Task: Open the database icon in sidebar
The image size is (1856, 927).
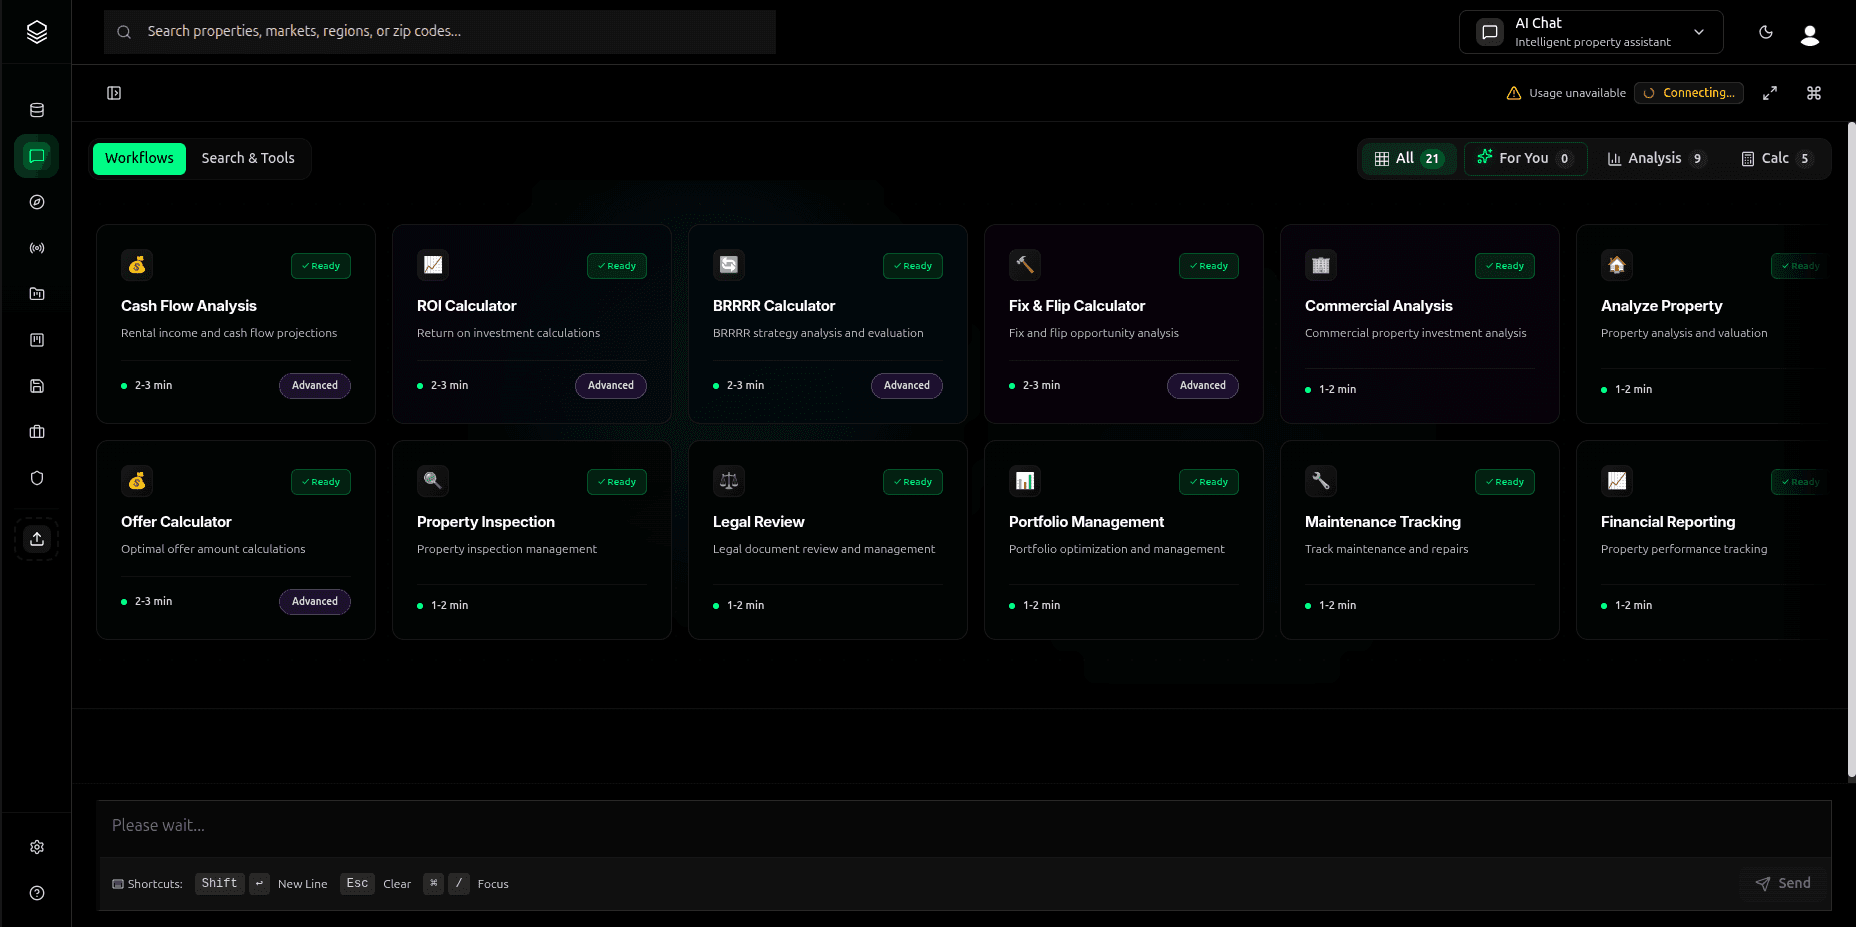Action: click(37, 110)
